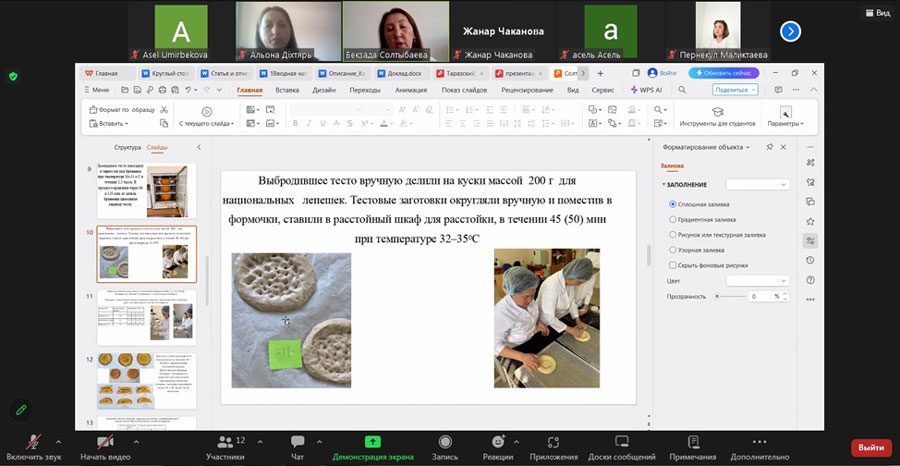Start recording with Запись button
The width and height of the screenshot is (900, 466).
click(445, 442)
